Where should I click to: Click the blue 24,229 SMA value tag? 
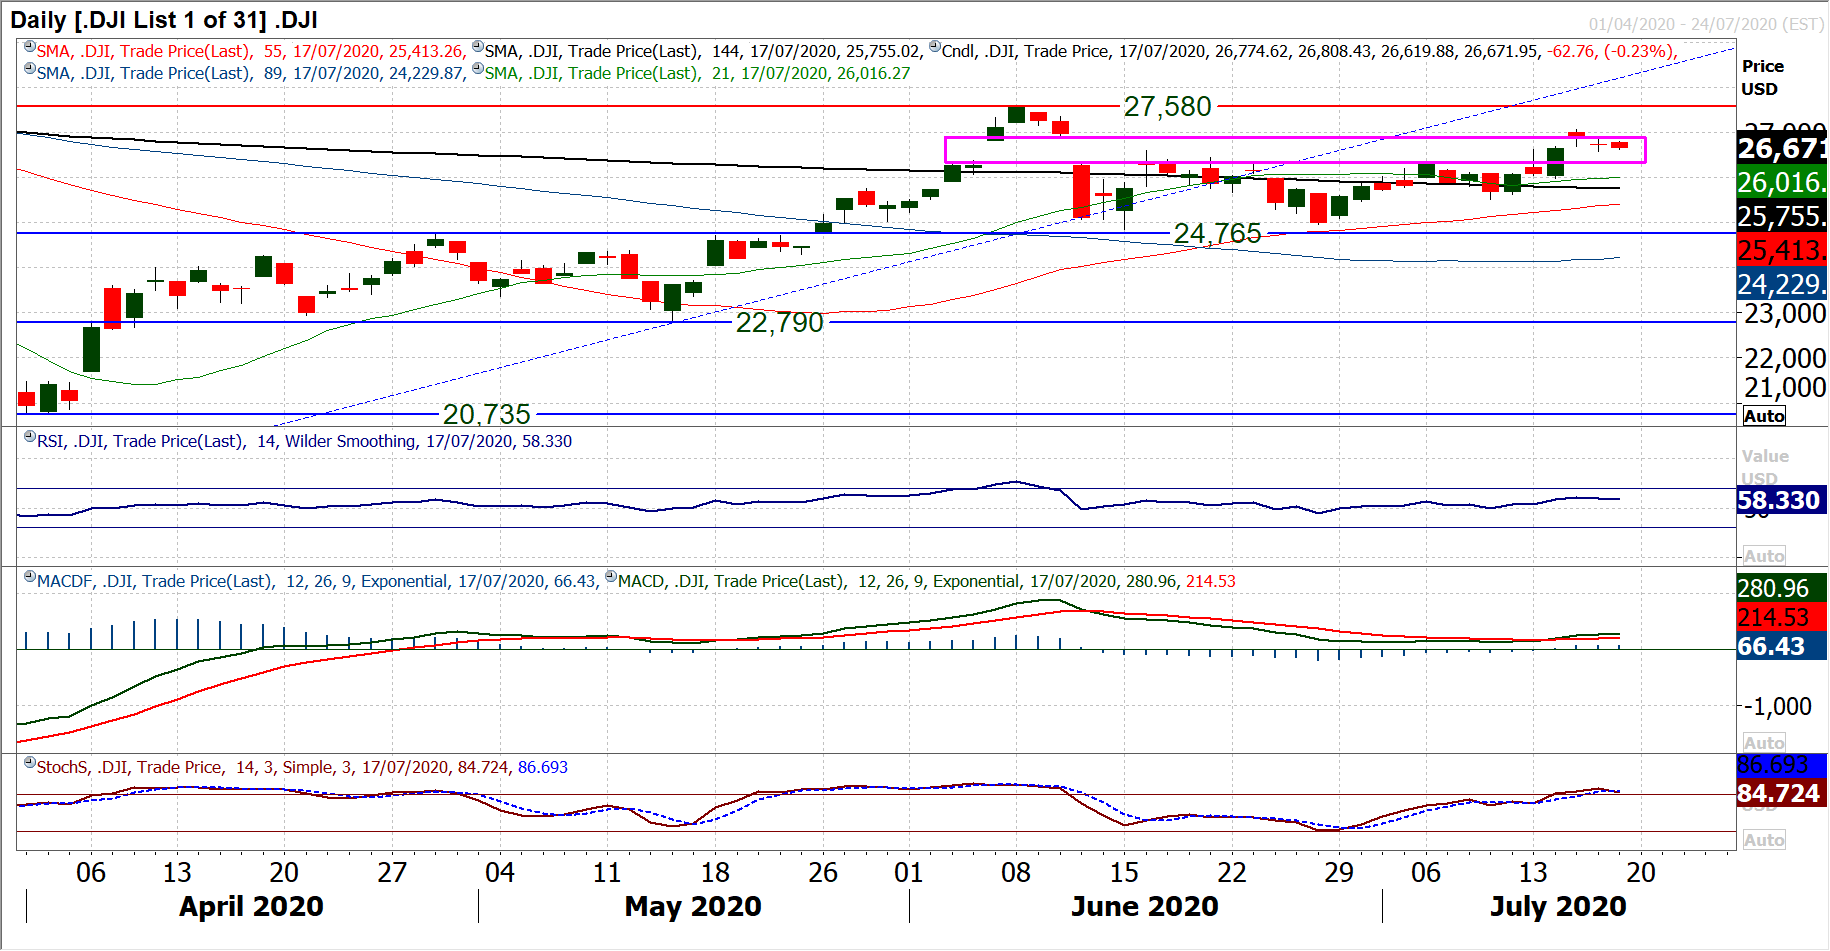point(1782,284)
